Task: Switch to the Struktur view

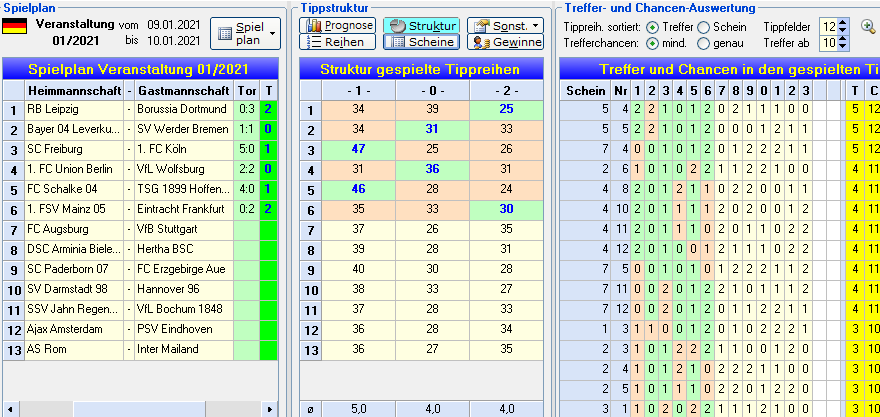Action: pos(421,26)
